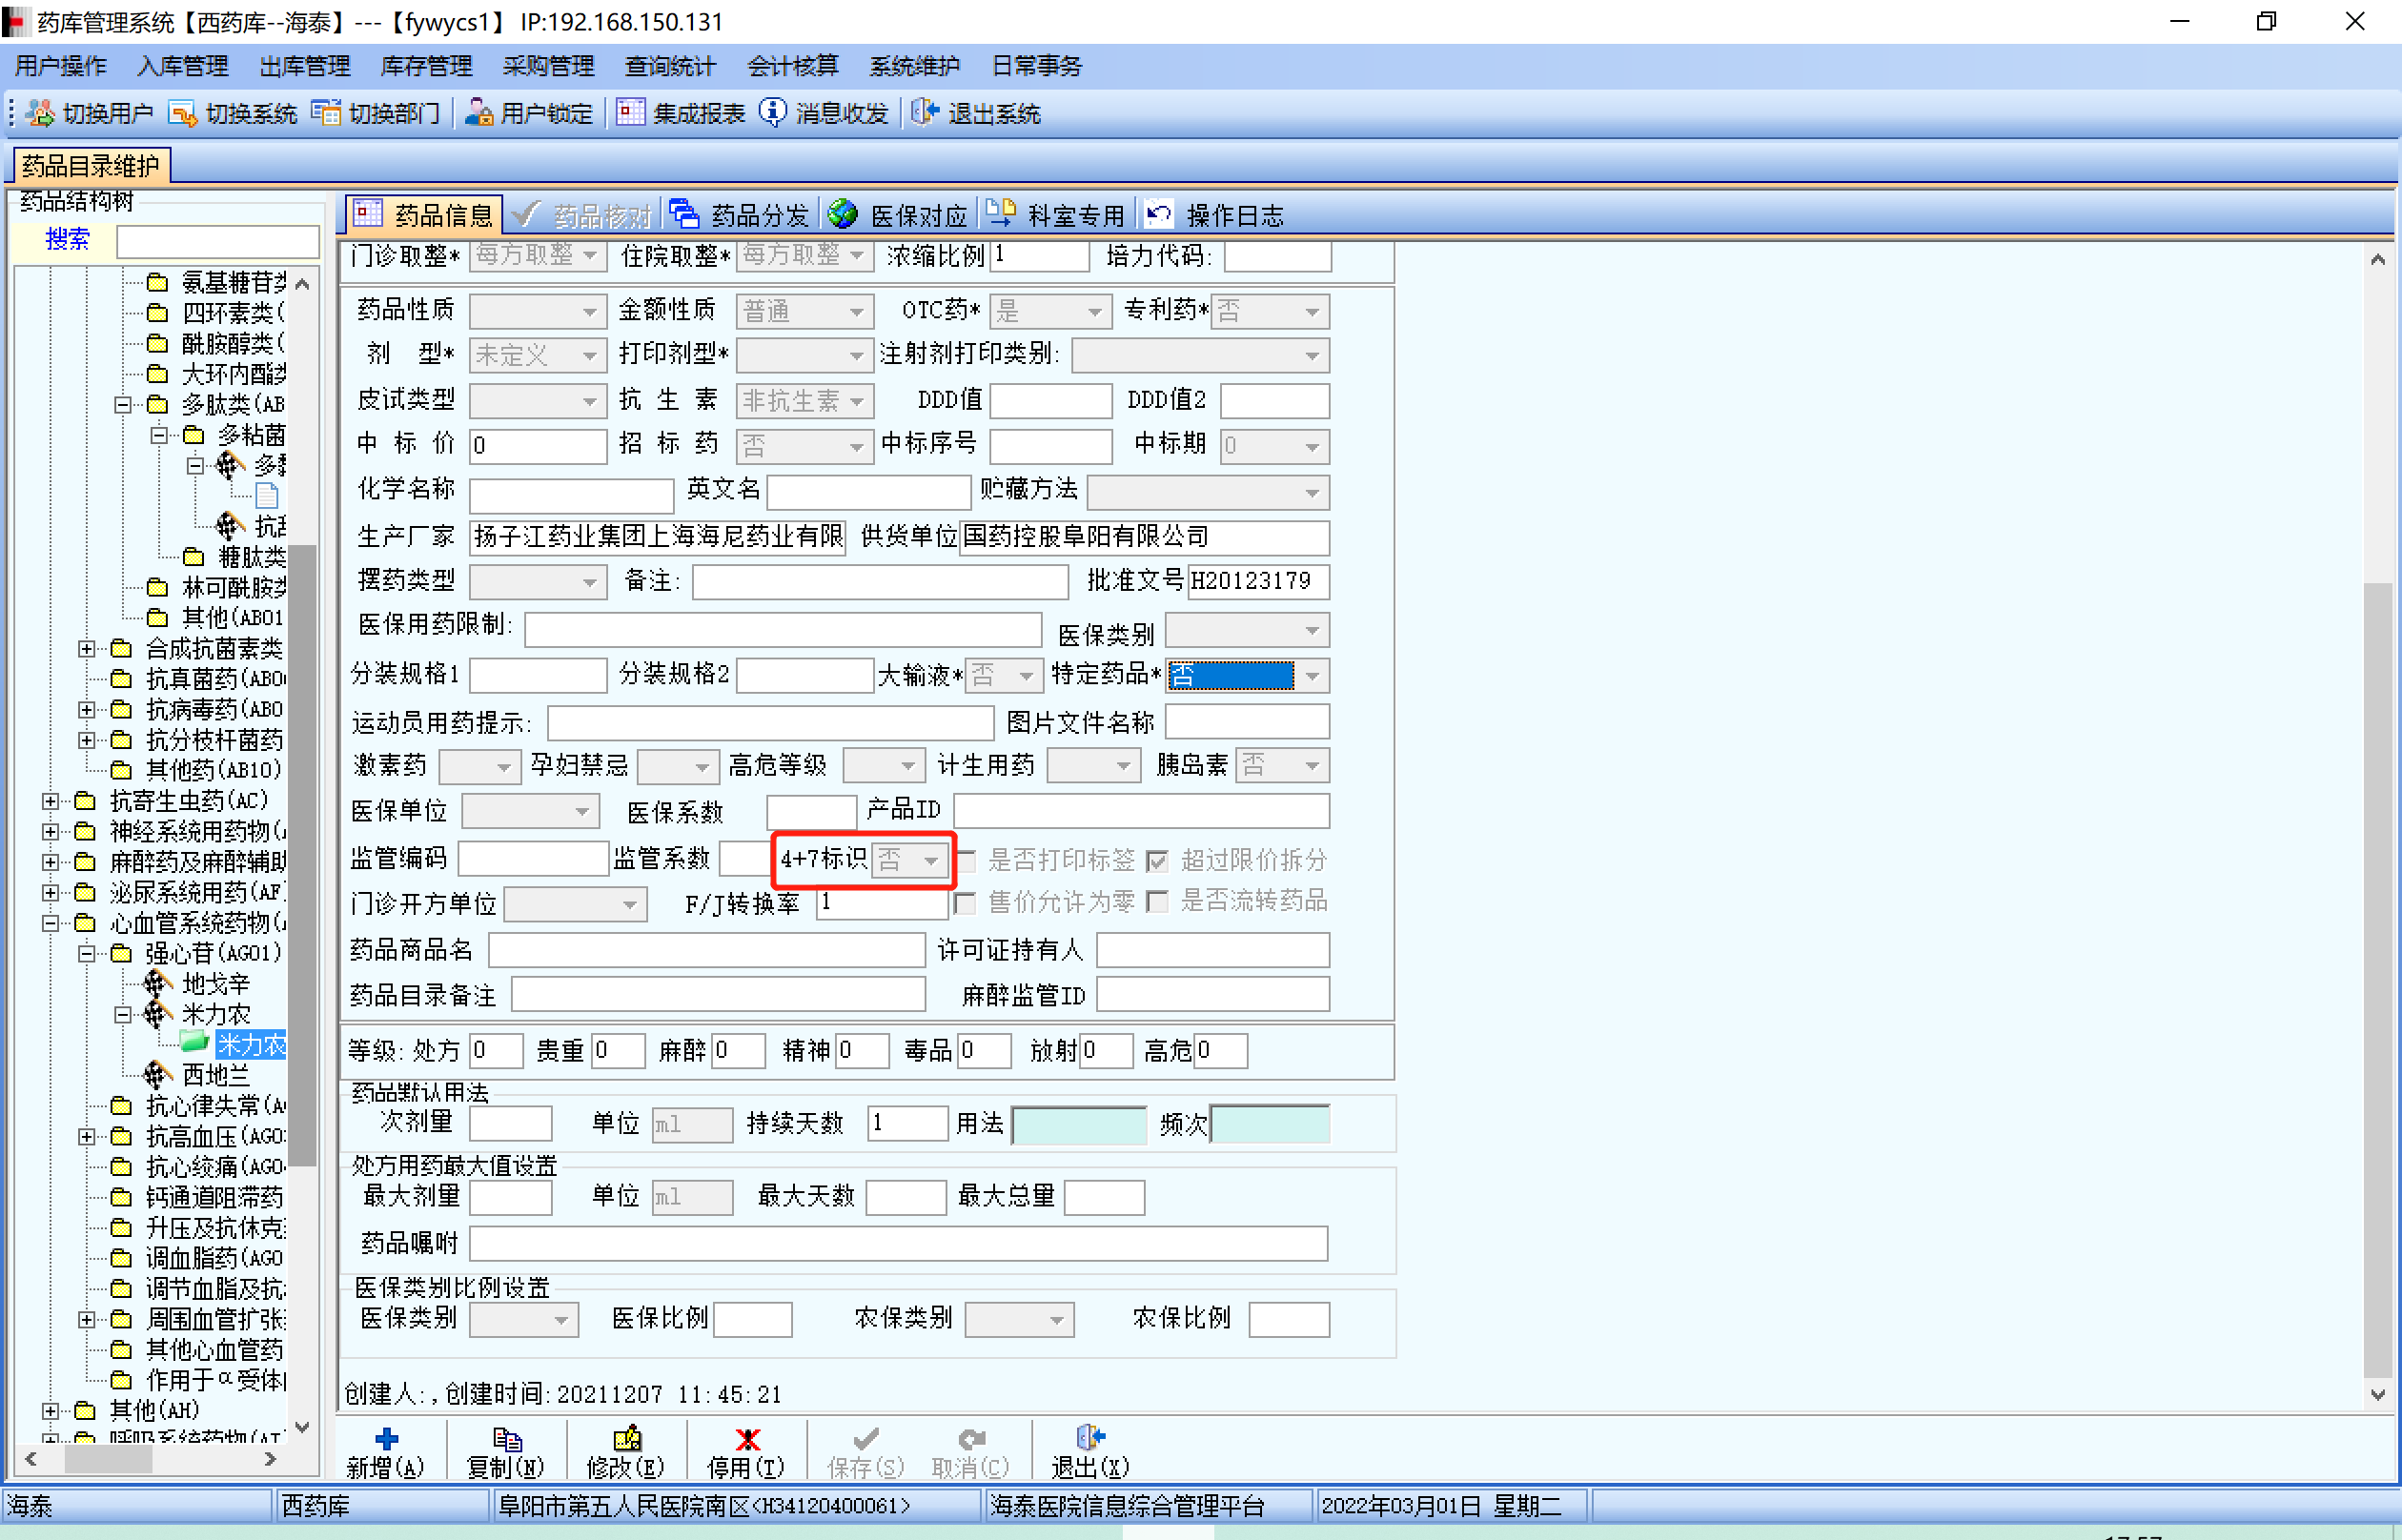Image resolution: width=2402 pixels, height=1540 pixels.
Task: Click the 用户锁定 toolbar icon
Action: [479, 113]
